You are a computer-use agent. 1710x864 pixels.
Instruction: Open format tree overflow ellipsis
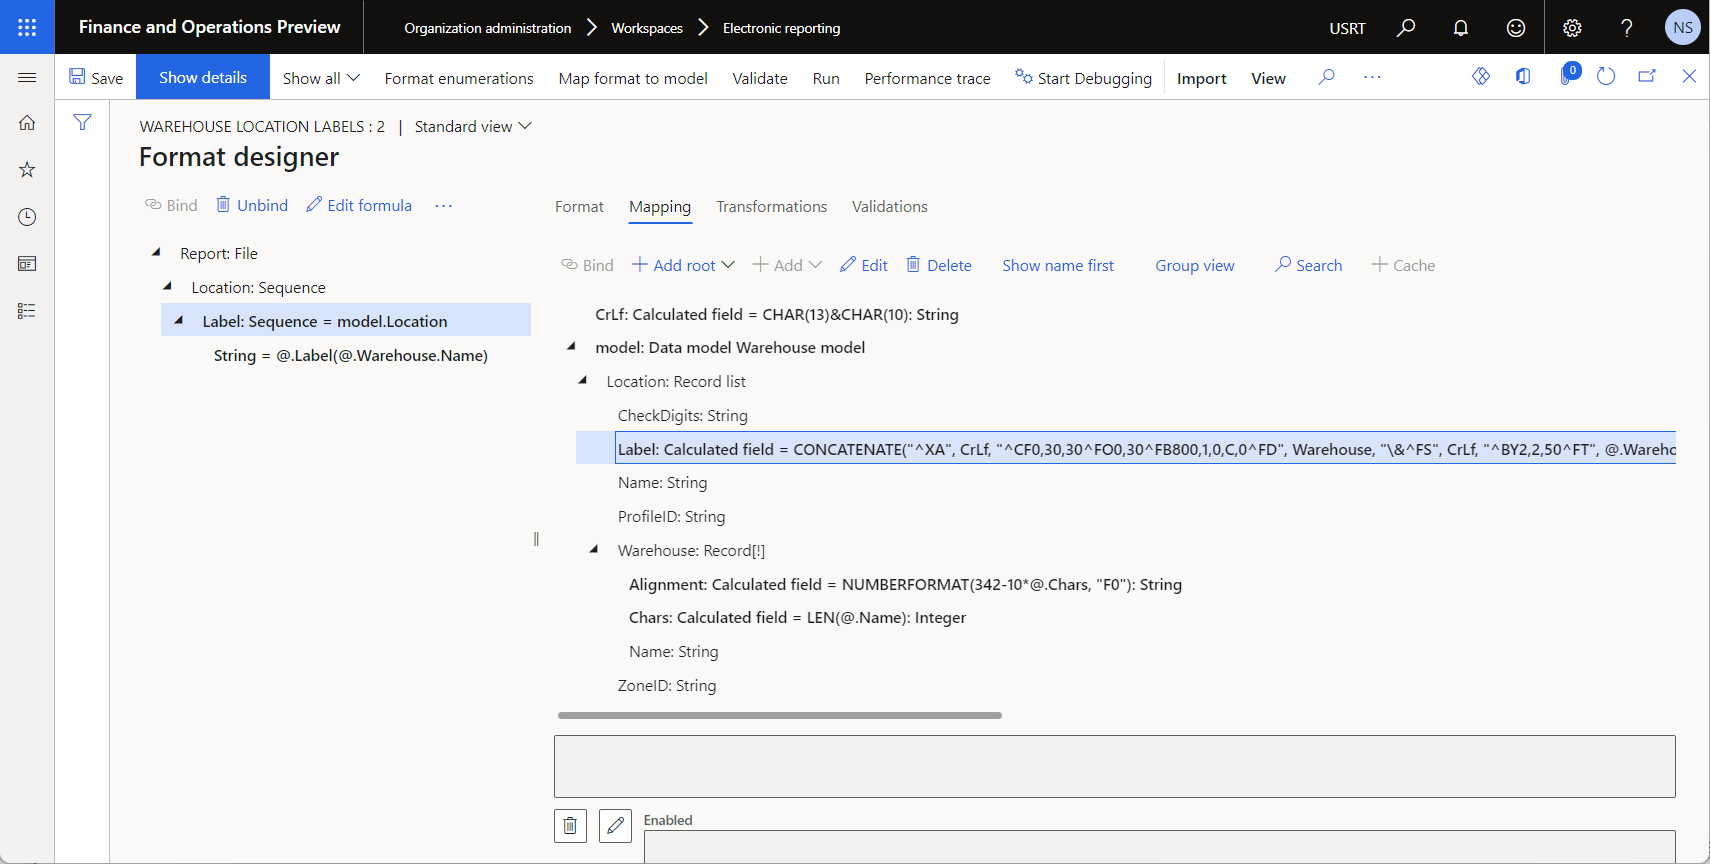point(443,205)
